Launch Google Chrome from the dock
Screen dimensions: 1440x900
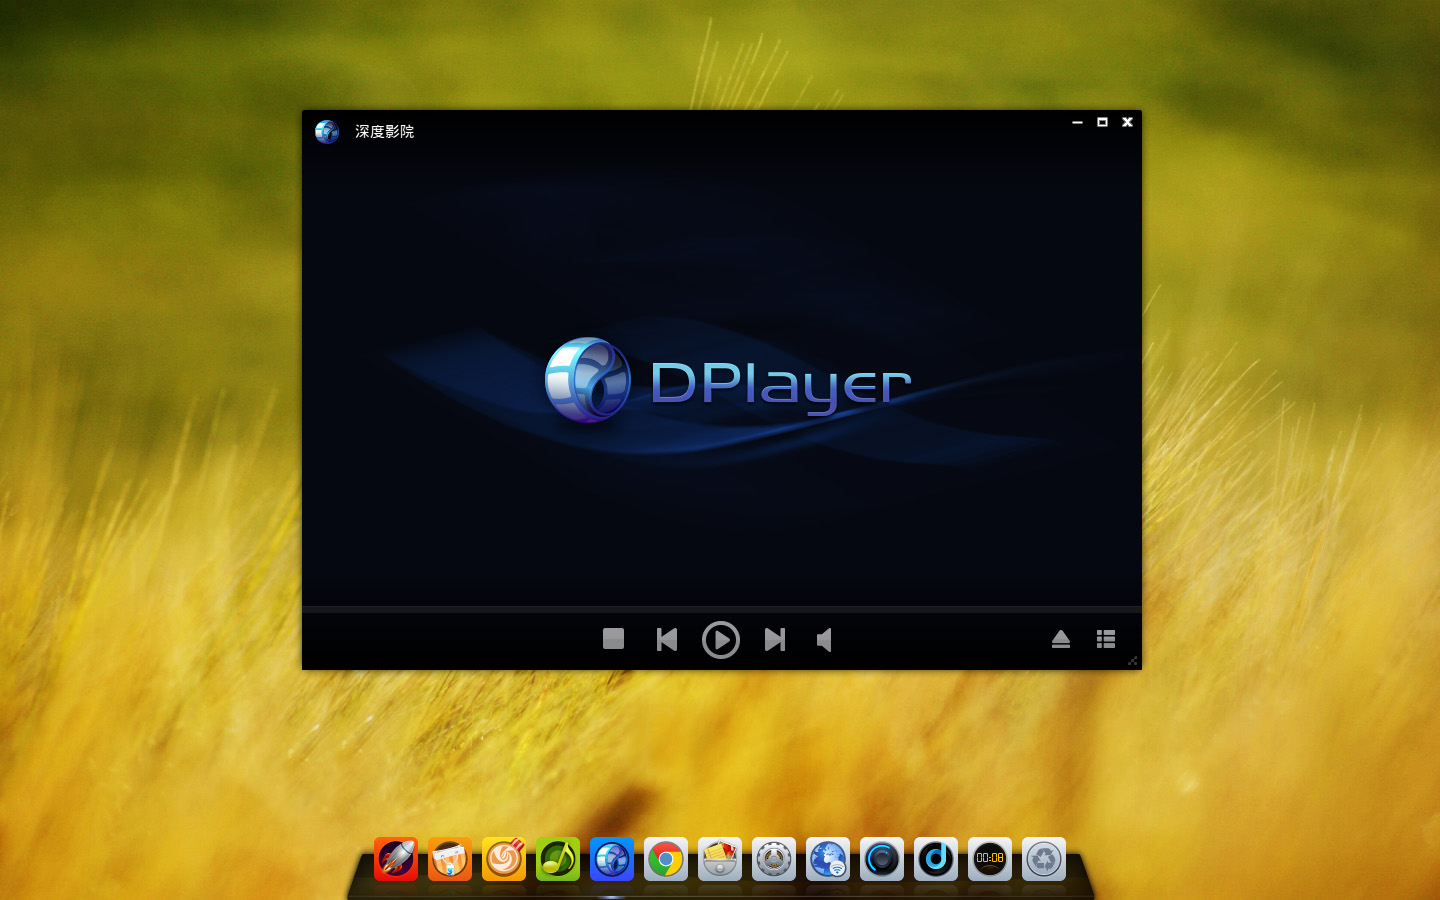coord(666,859)
